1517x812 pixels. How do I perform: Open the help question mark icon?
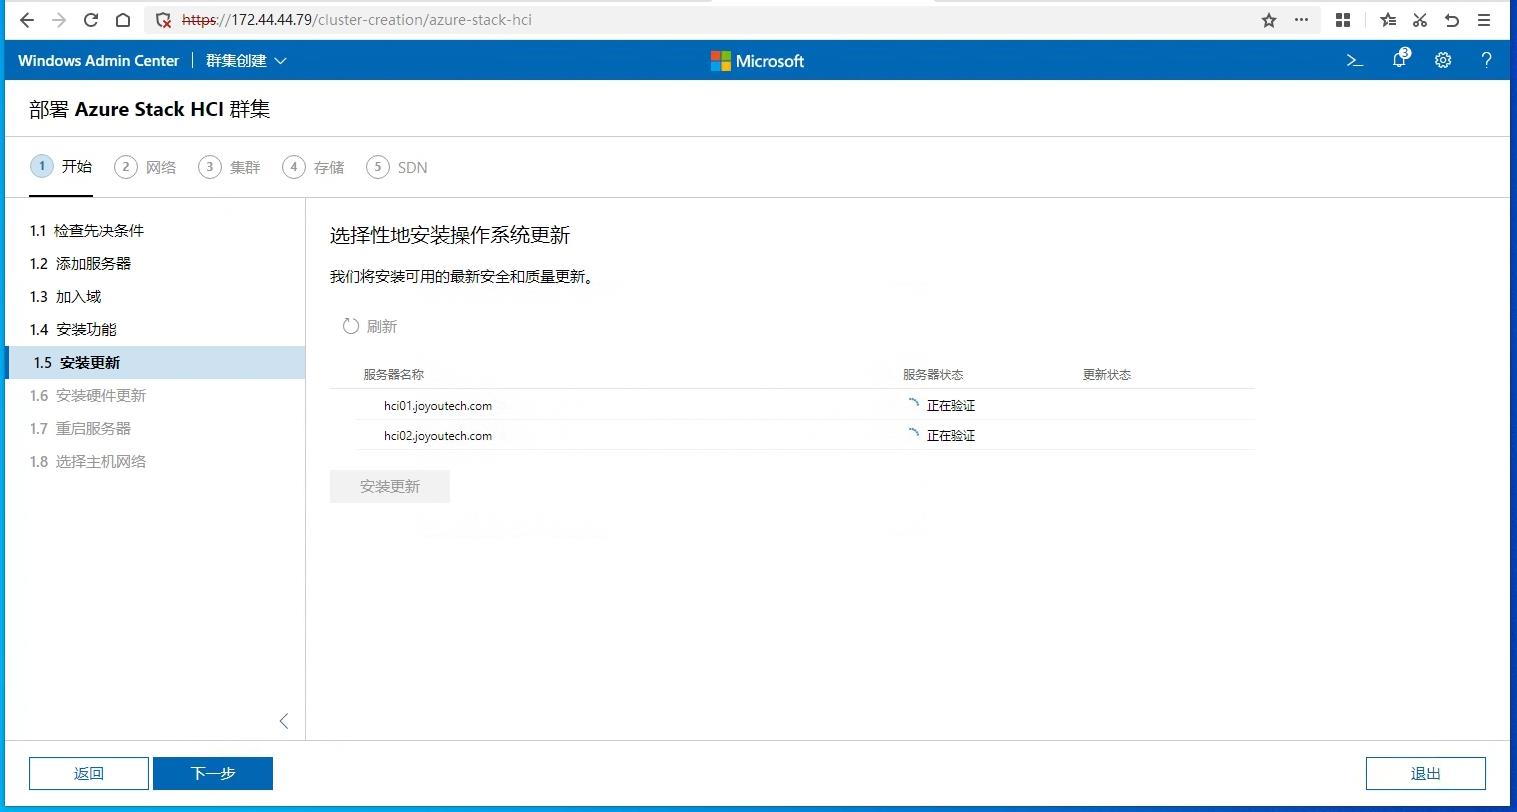(1486, 61)
